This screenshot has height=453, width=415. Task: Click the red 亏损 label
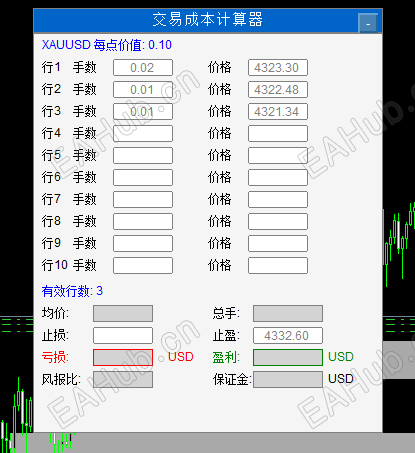(55, 357)
